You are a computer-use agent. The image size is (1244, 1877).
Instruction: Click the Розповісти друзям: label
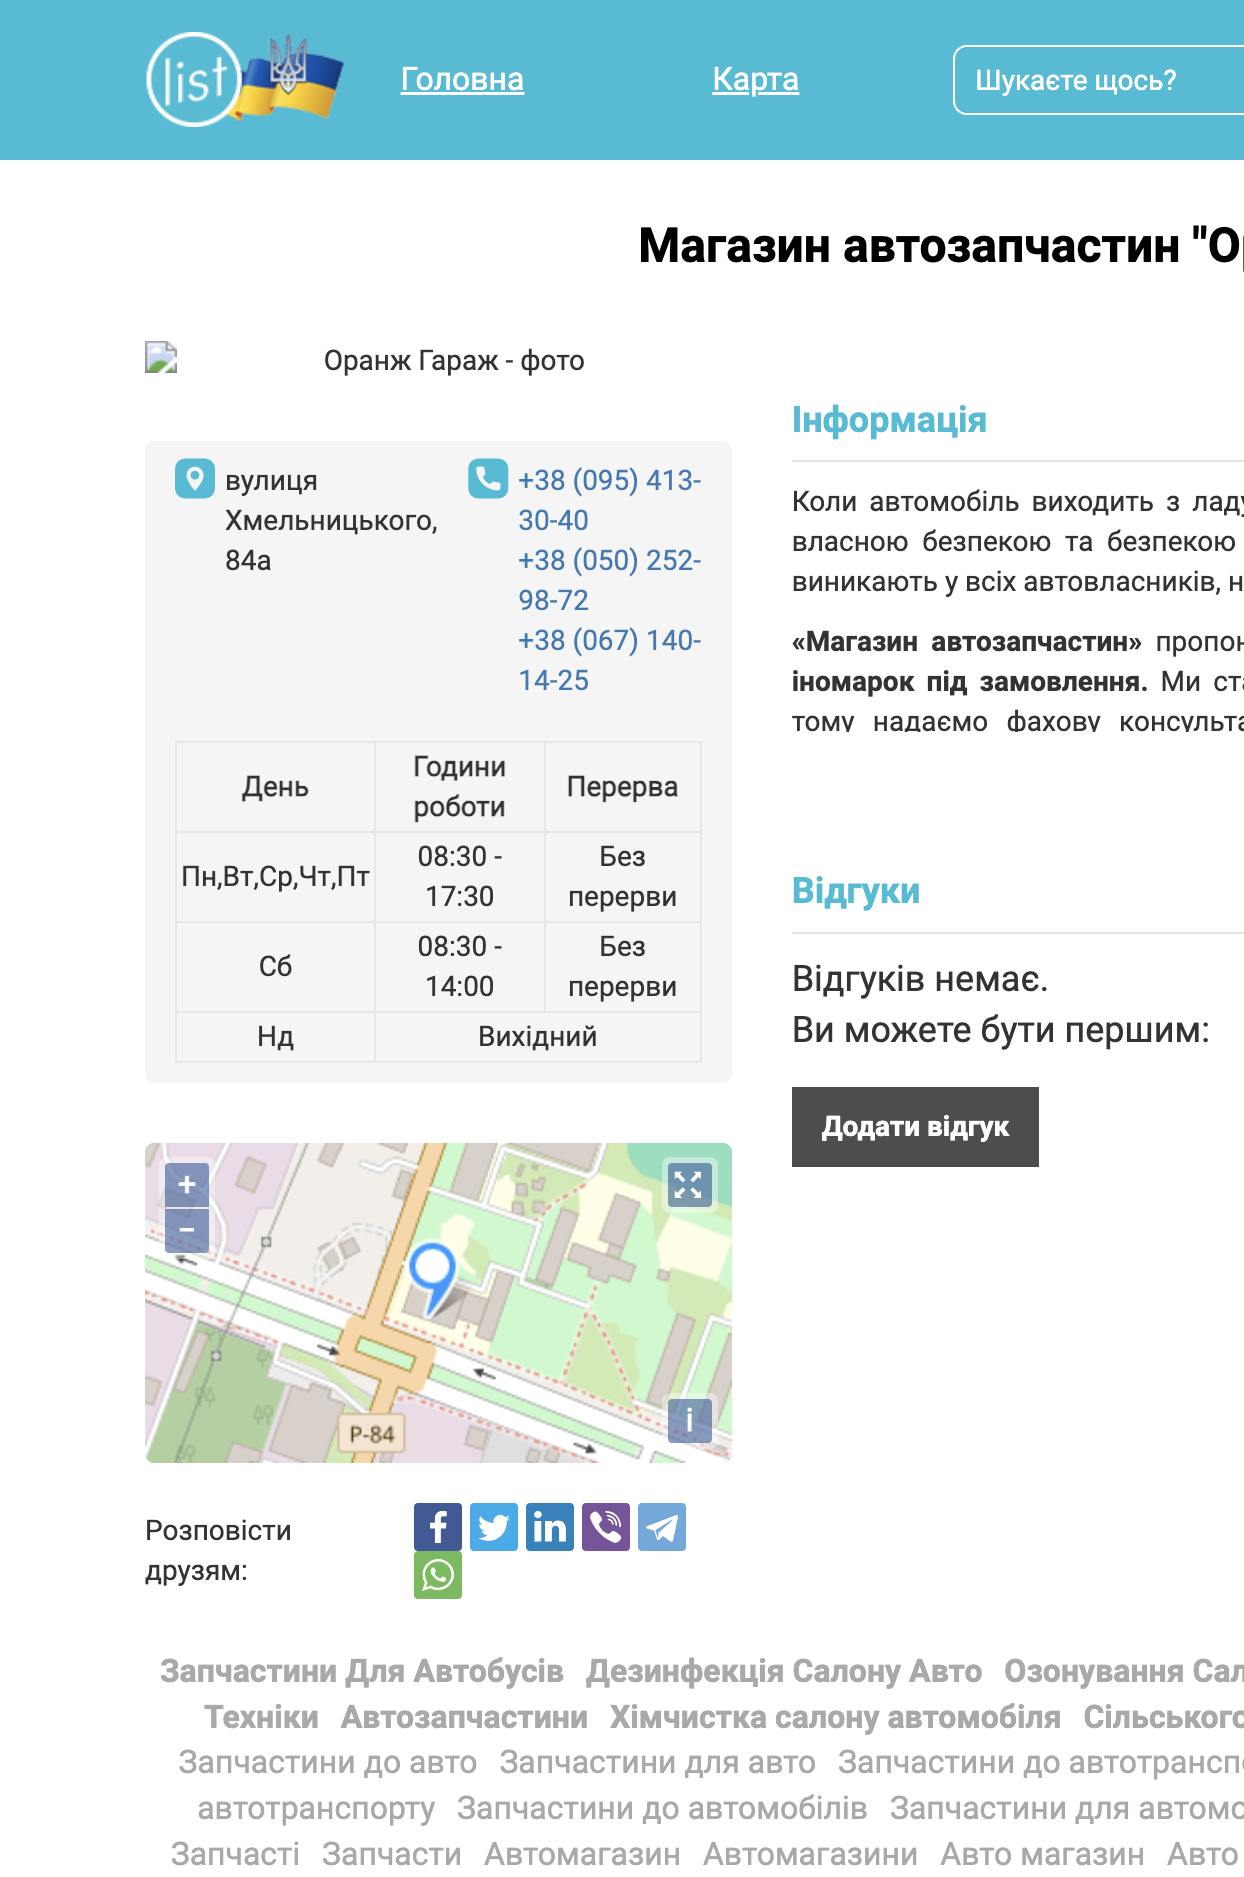pyautogui.click(x=218, y=1551)
